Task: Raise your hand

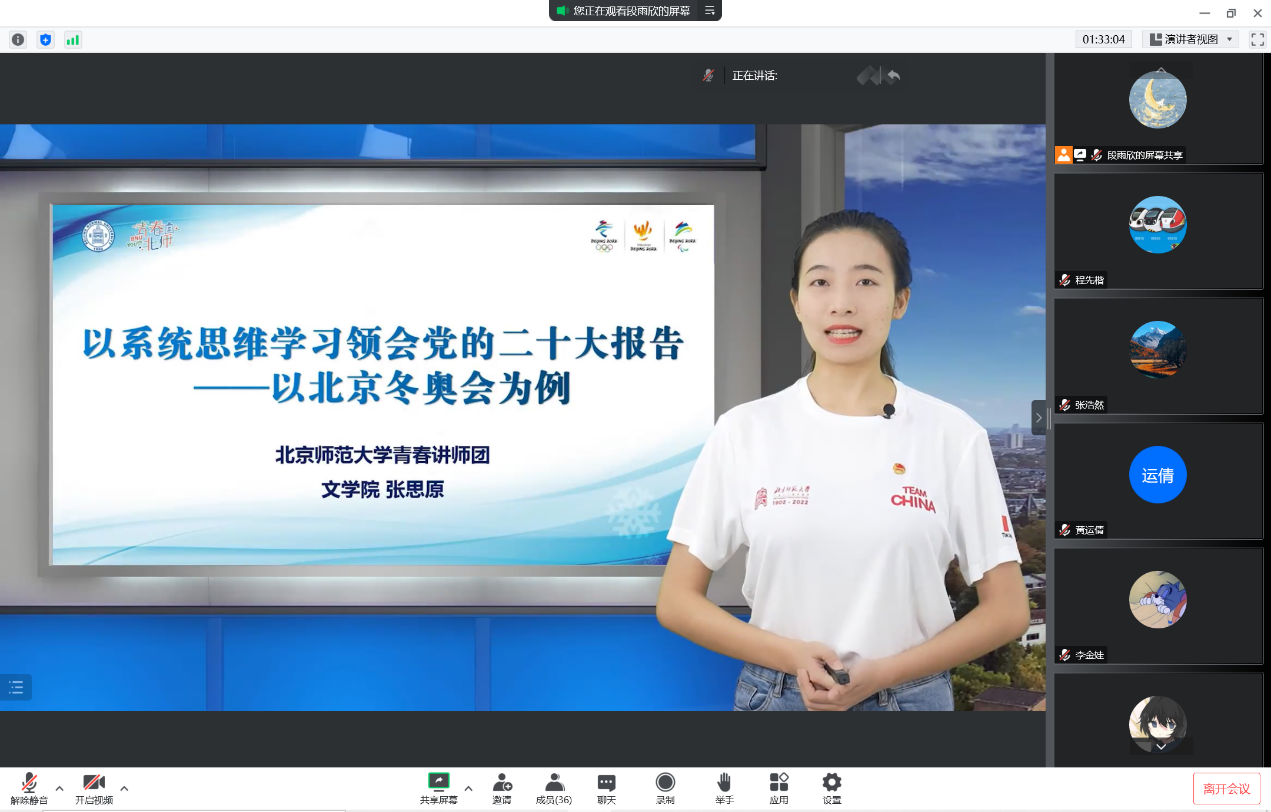Action: click(723, 787)
